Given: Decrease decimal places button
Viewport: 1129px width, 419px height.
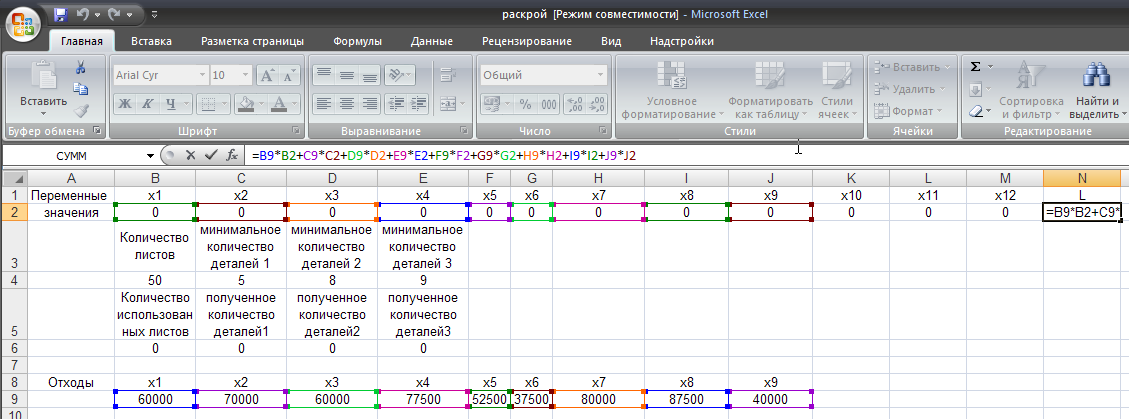Looking at the screenshot, I should [598, 104].
